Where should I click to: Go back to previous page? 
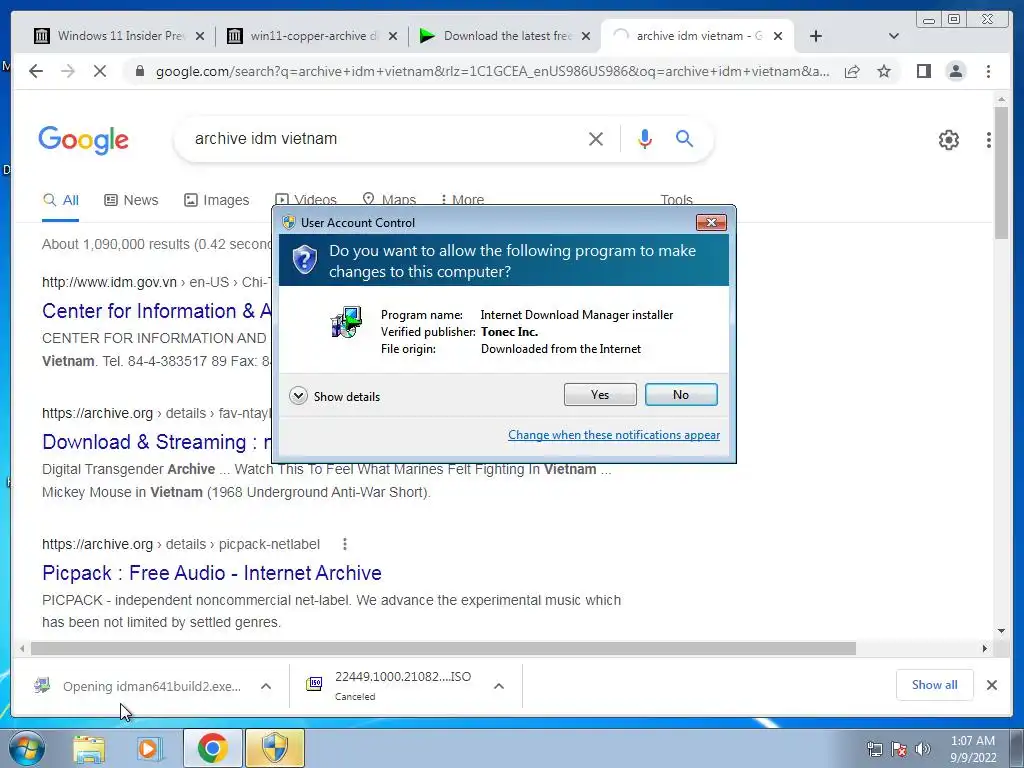[x=36, y=71]
